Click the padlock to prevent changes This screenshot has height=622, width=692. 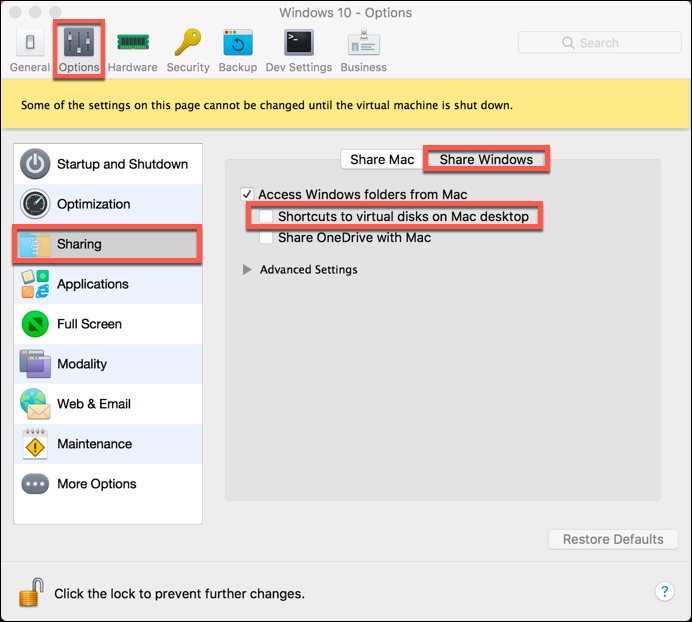pyautogui.click(x=31, y=592)
